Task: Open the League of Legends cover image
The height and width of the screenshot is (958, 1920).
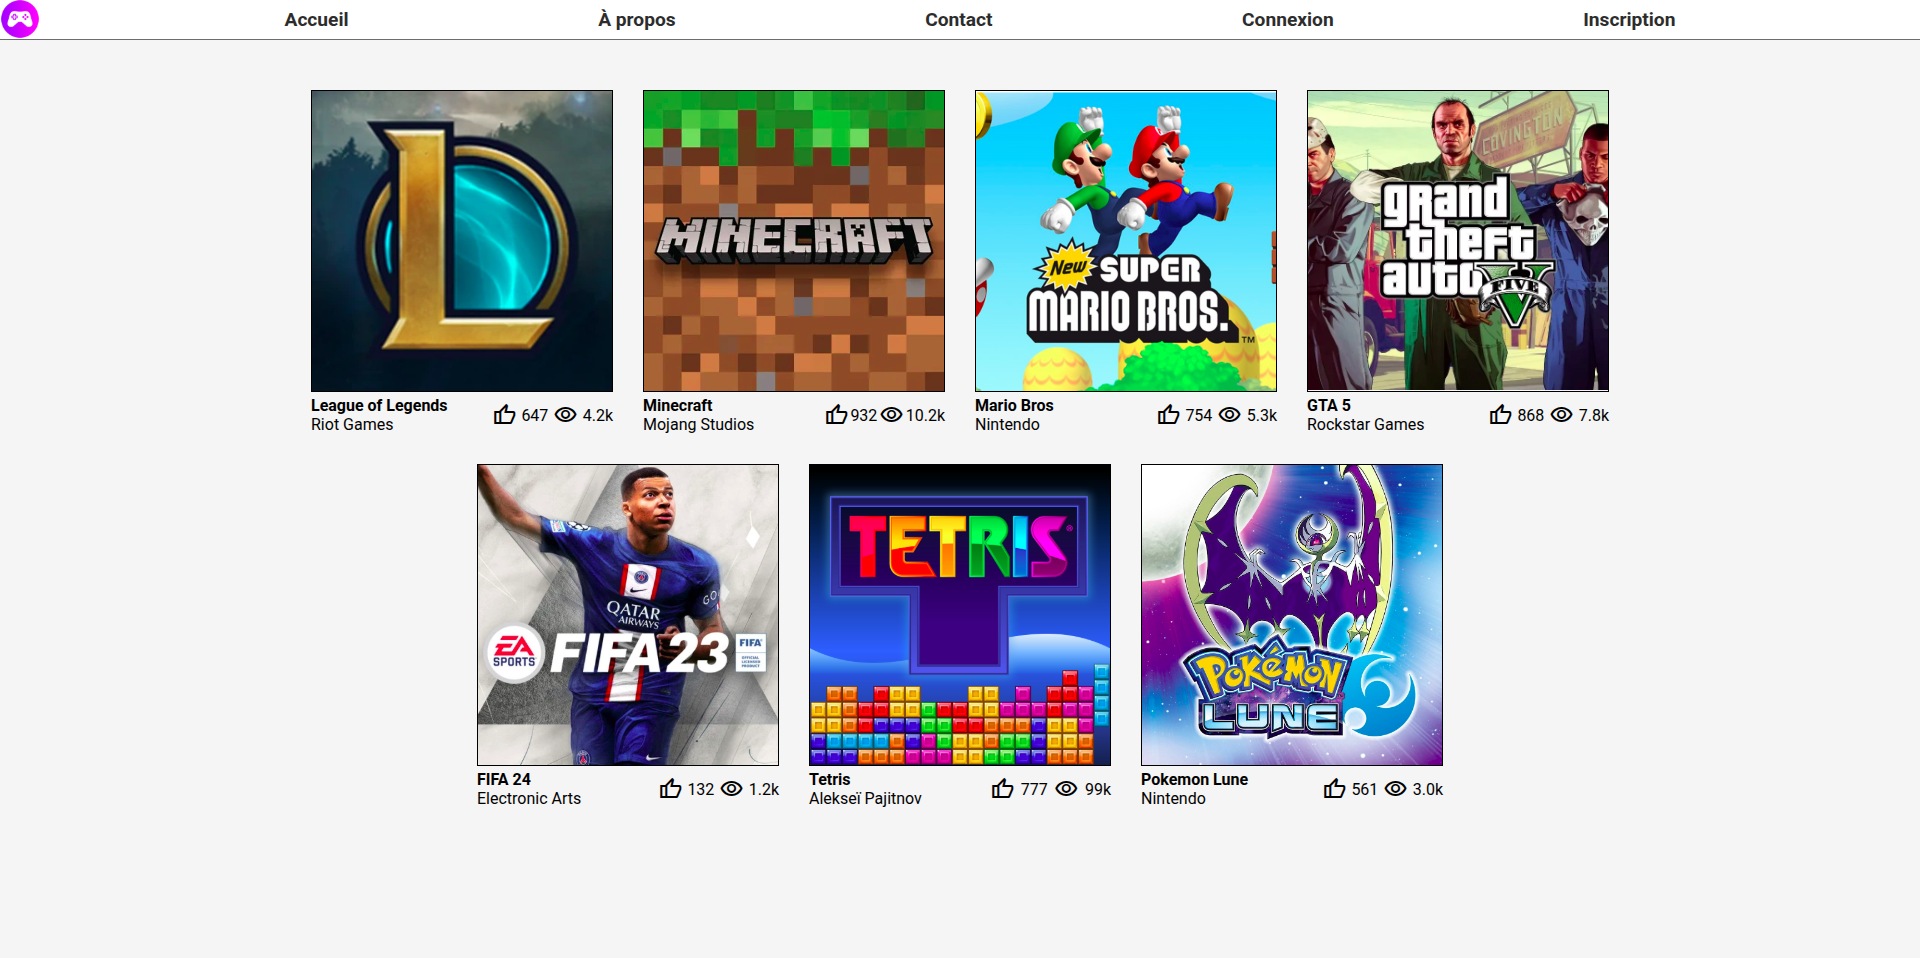Action: [462, 241]
